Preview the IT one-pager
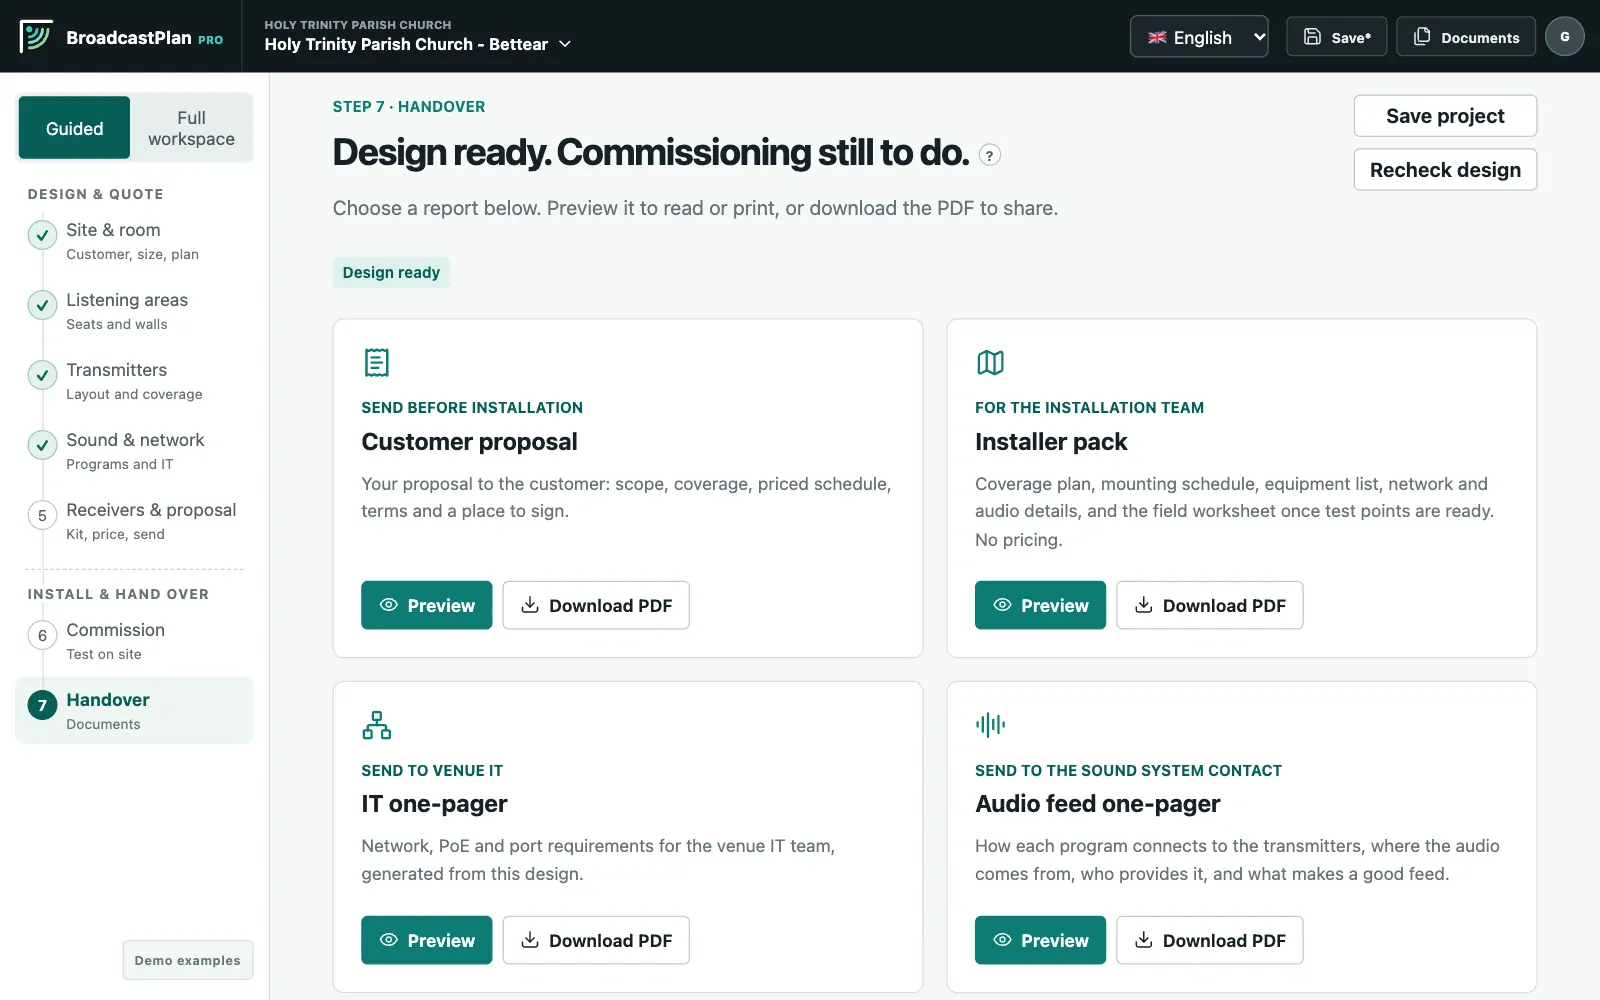This screenshot has width=1600, height=1000. (427, 940)
